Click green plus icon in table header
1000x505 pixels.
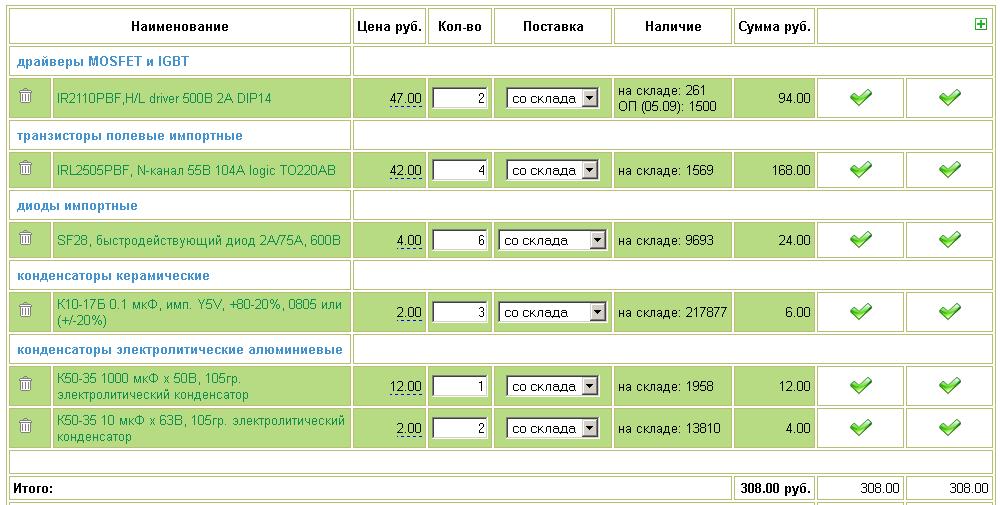(980, 25)
